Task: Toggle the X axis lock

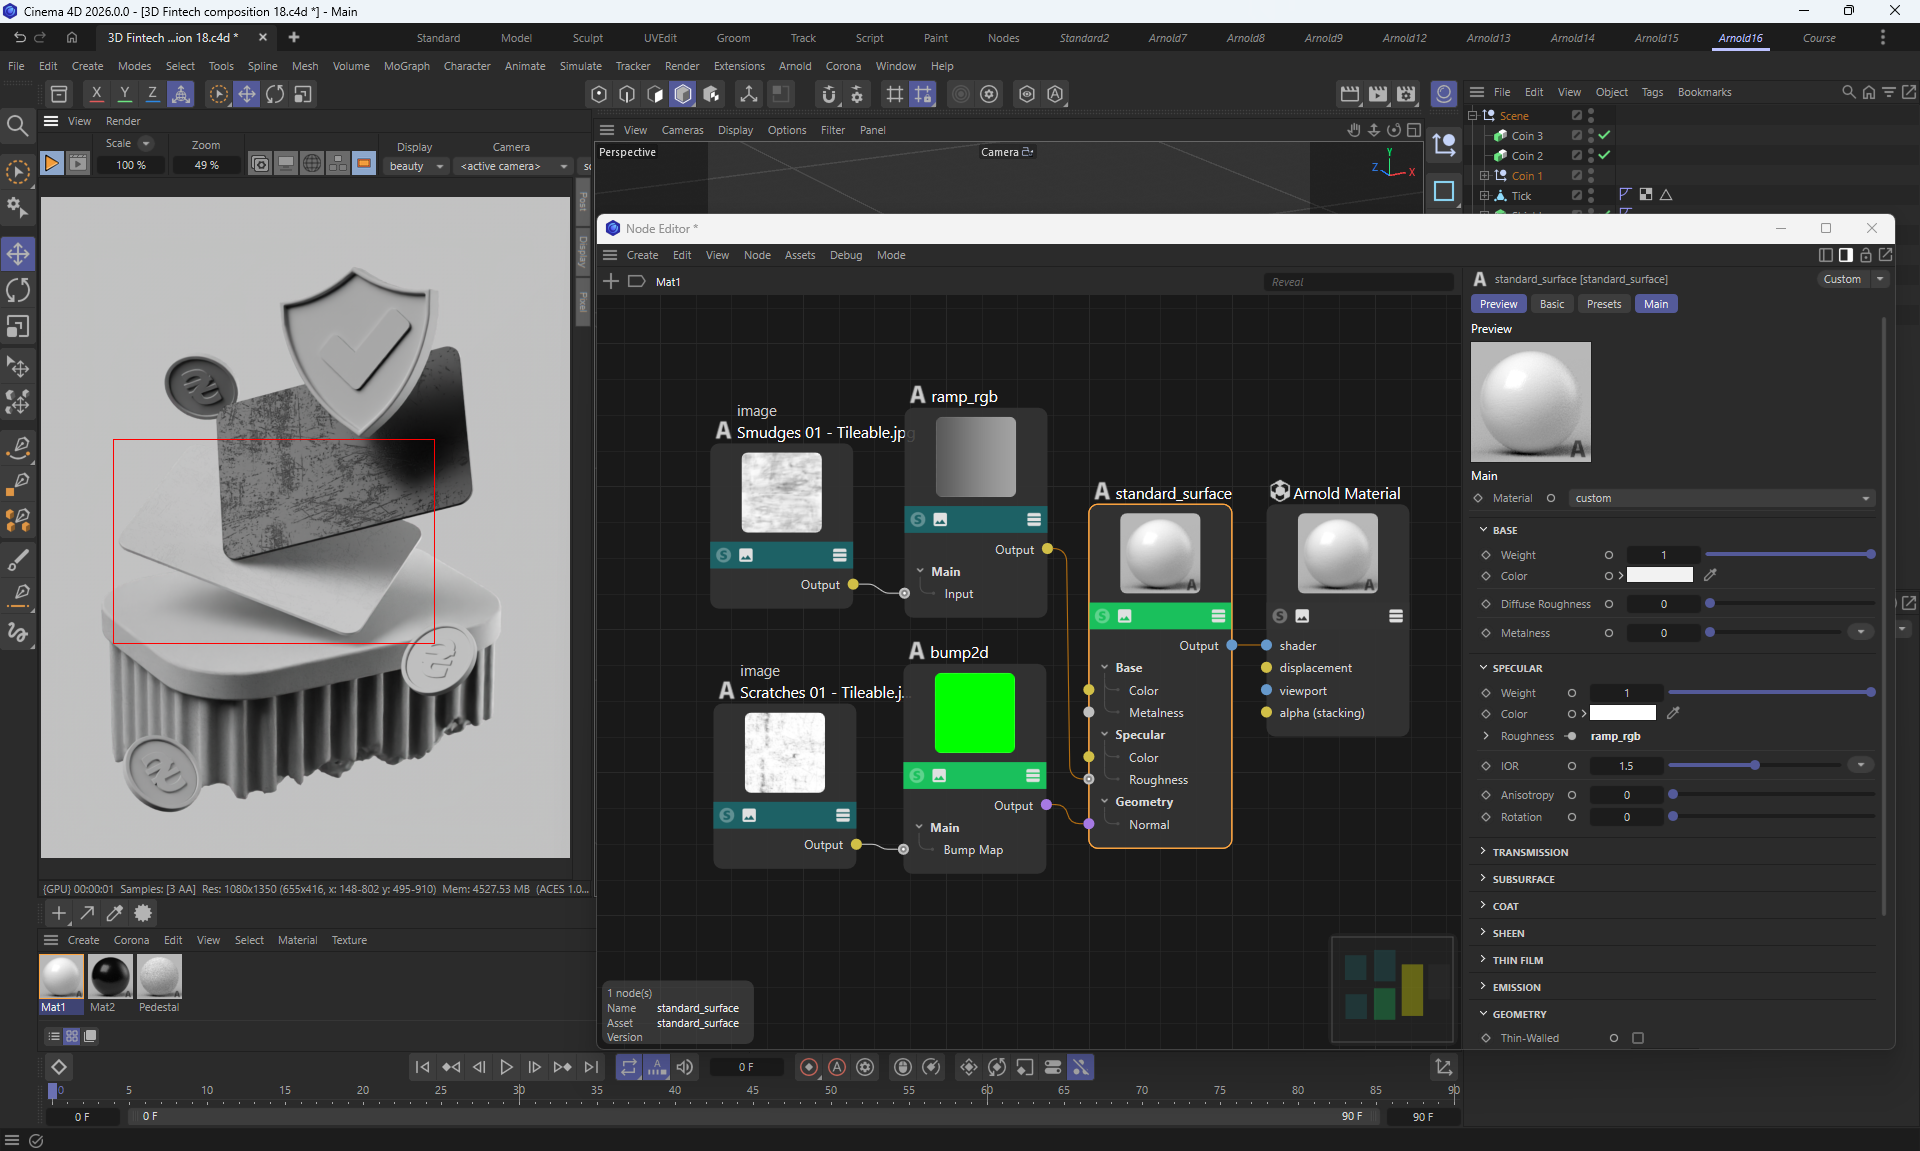Action: click(x=96, y=94)
